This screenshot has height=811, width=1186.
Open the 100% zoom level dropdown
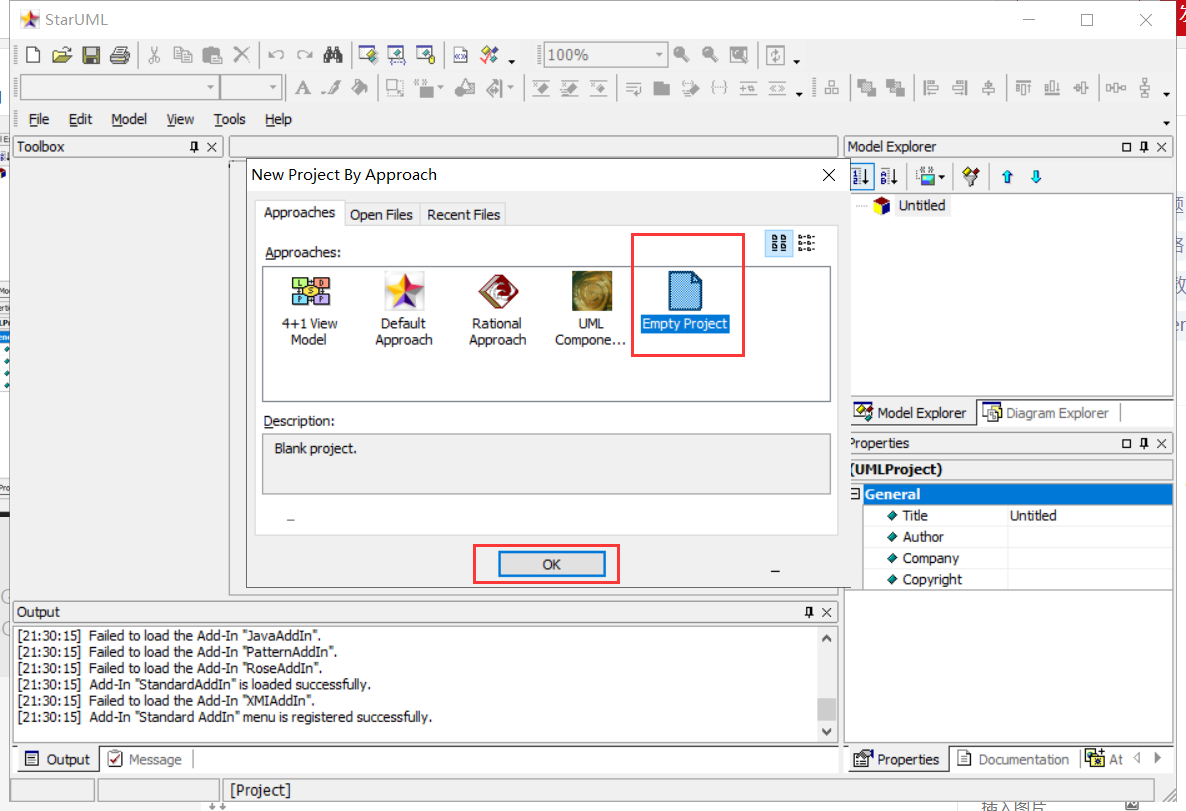point(659,54)
